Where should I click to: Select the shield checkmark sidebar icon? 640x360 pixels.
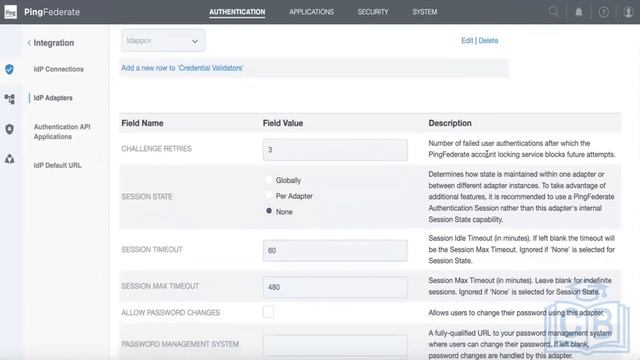click(9, 69)
